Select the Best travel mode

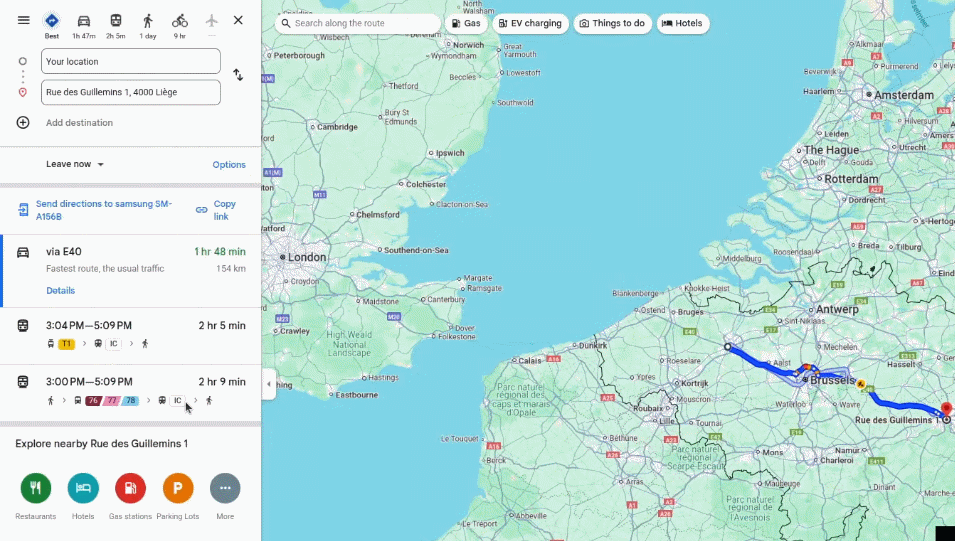(x=52, y=26)
